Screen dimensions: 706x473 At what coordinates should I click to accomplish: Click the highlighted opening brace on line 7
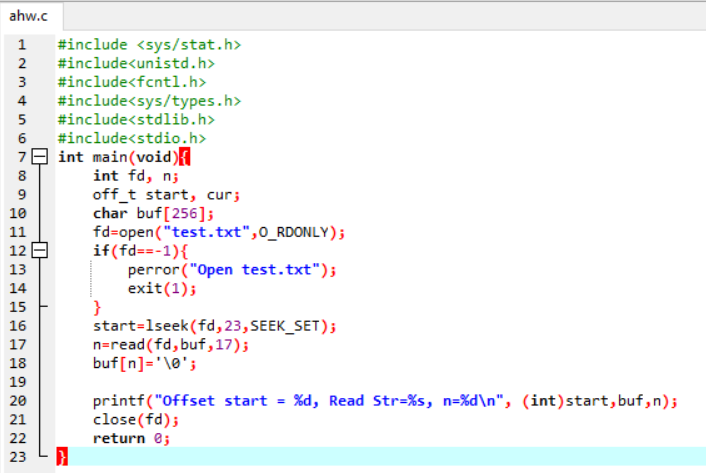coord(185,157)
